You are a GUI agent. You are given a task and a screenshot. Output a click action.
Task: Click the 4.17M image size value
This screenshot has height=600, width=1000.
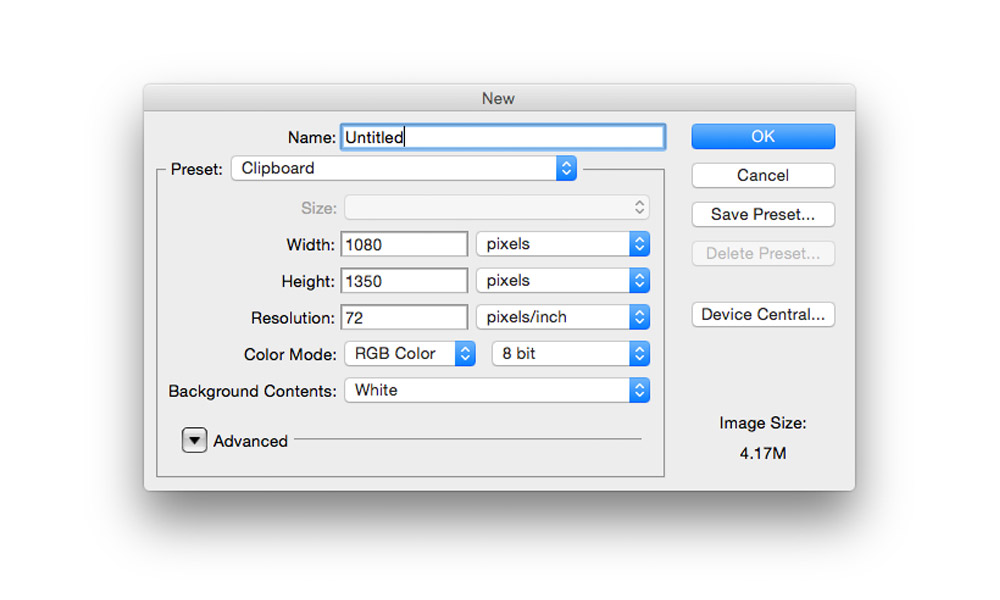coord(763,454)
